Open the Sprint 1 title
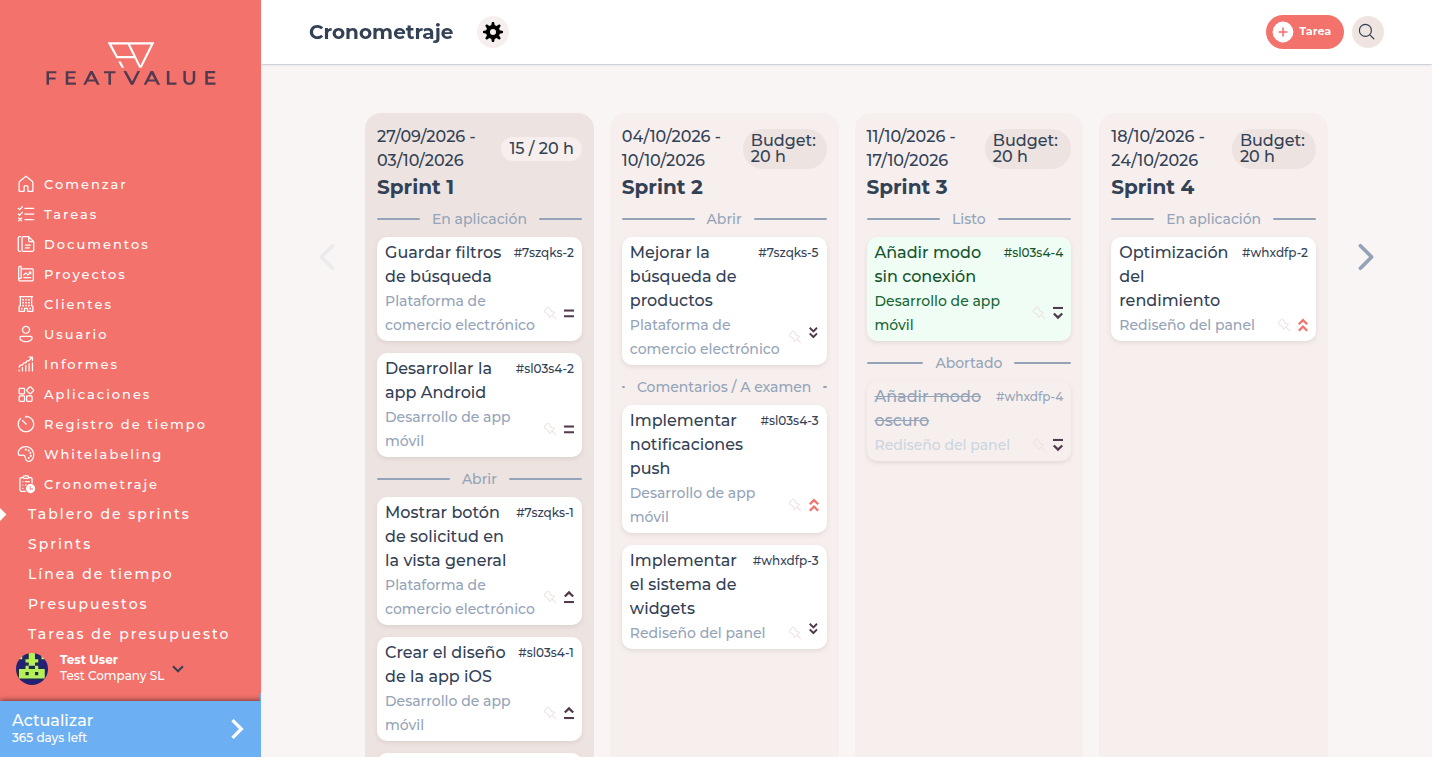Image resolution: width=1432 pixels, height=757 pixels. coord(416,187)
